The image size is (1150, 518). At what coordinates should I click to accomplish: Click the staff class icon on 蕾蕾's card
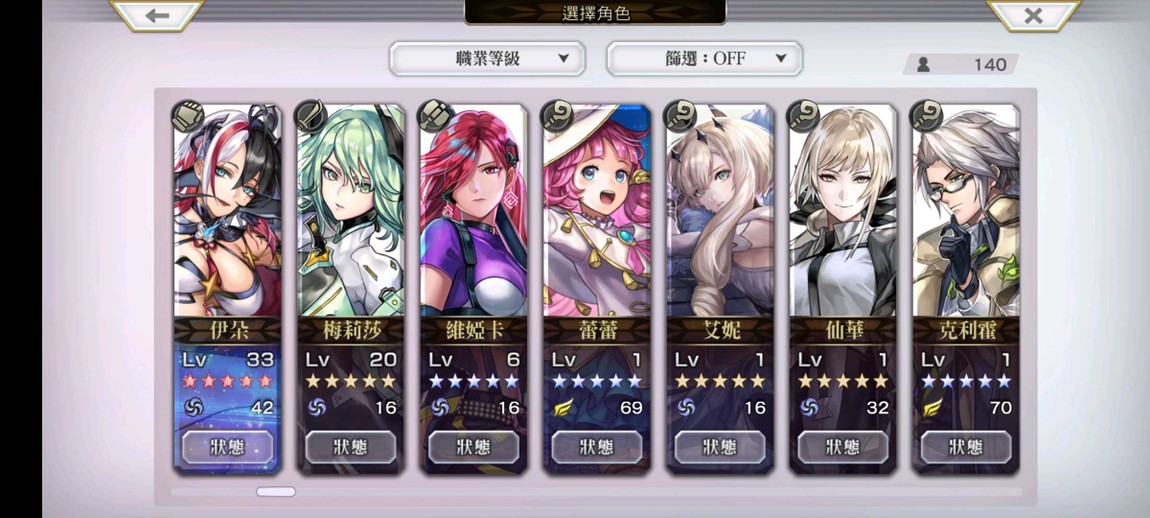[x=557, y=116]
